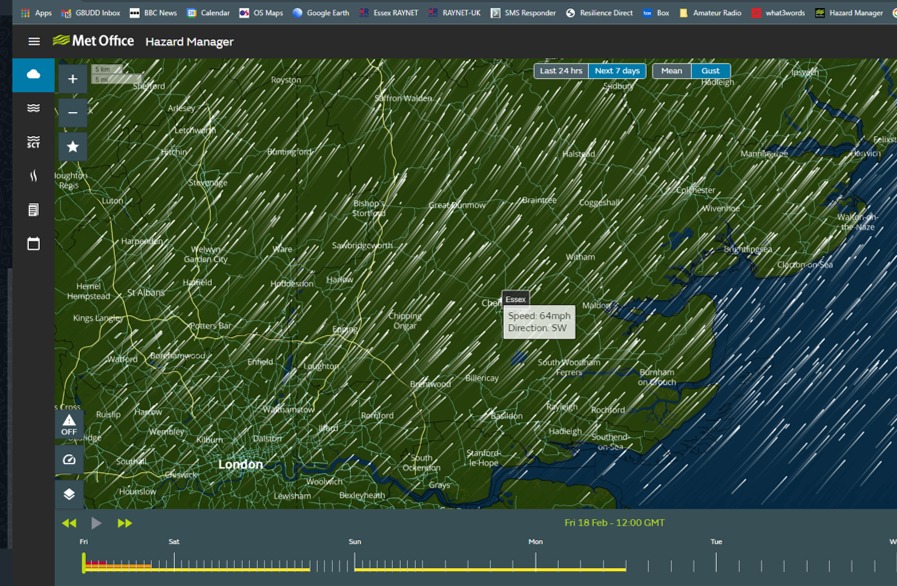Image resolution: width=897 pixels, height=586 pixels.
Task: Click the star favourites icon on the map
Action: pyautogui.click(x=71, y=146)
